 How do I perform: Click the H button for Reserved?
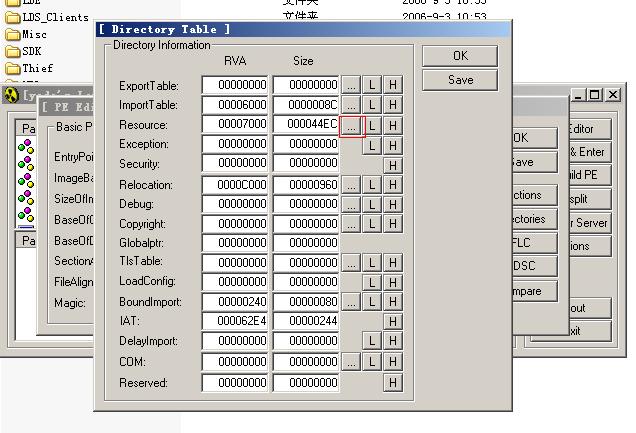pos(393,382)
